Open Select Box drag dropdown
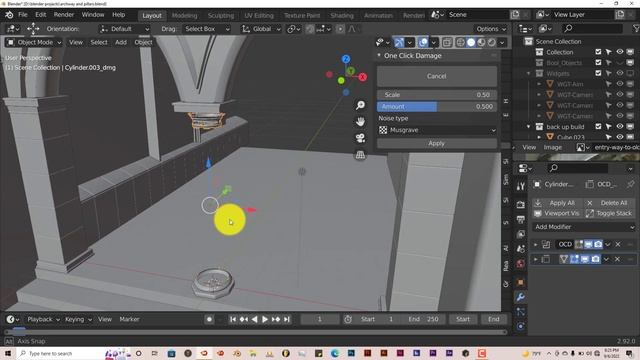The height and width of the screenshot is (360, 640). pos(206,29)
